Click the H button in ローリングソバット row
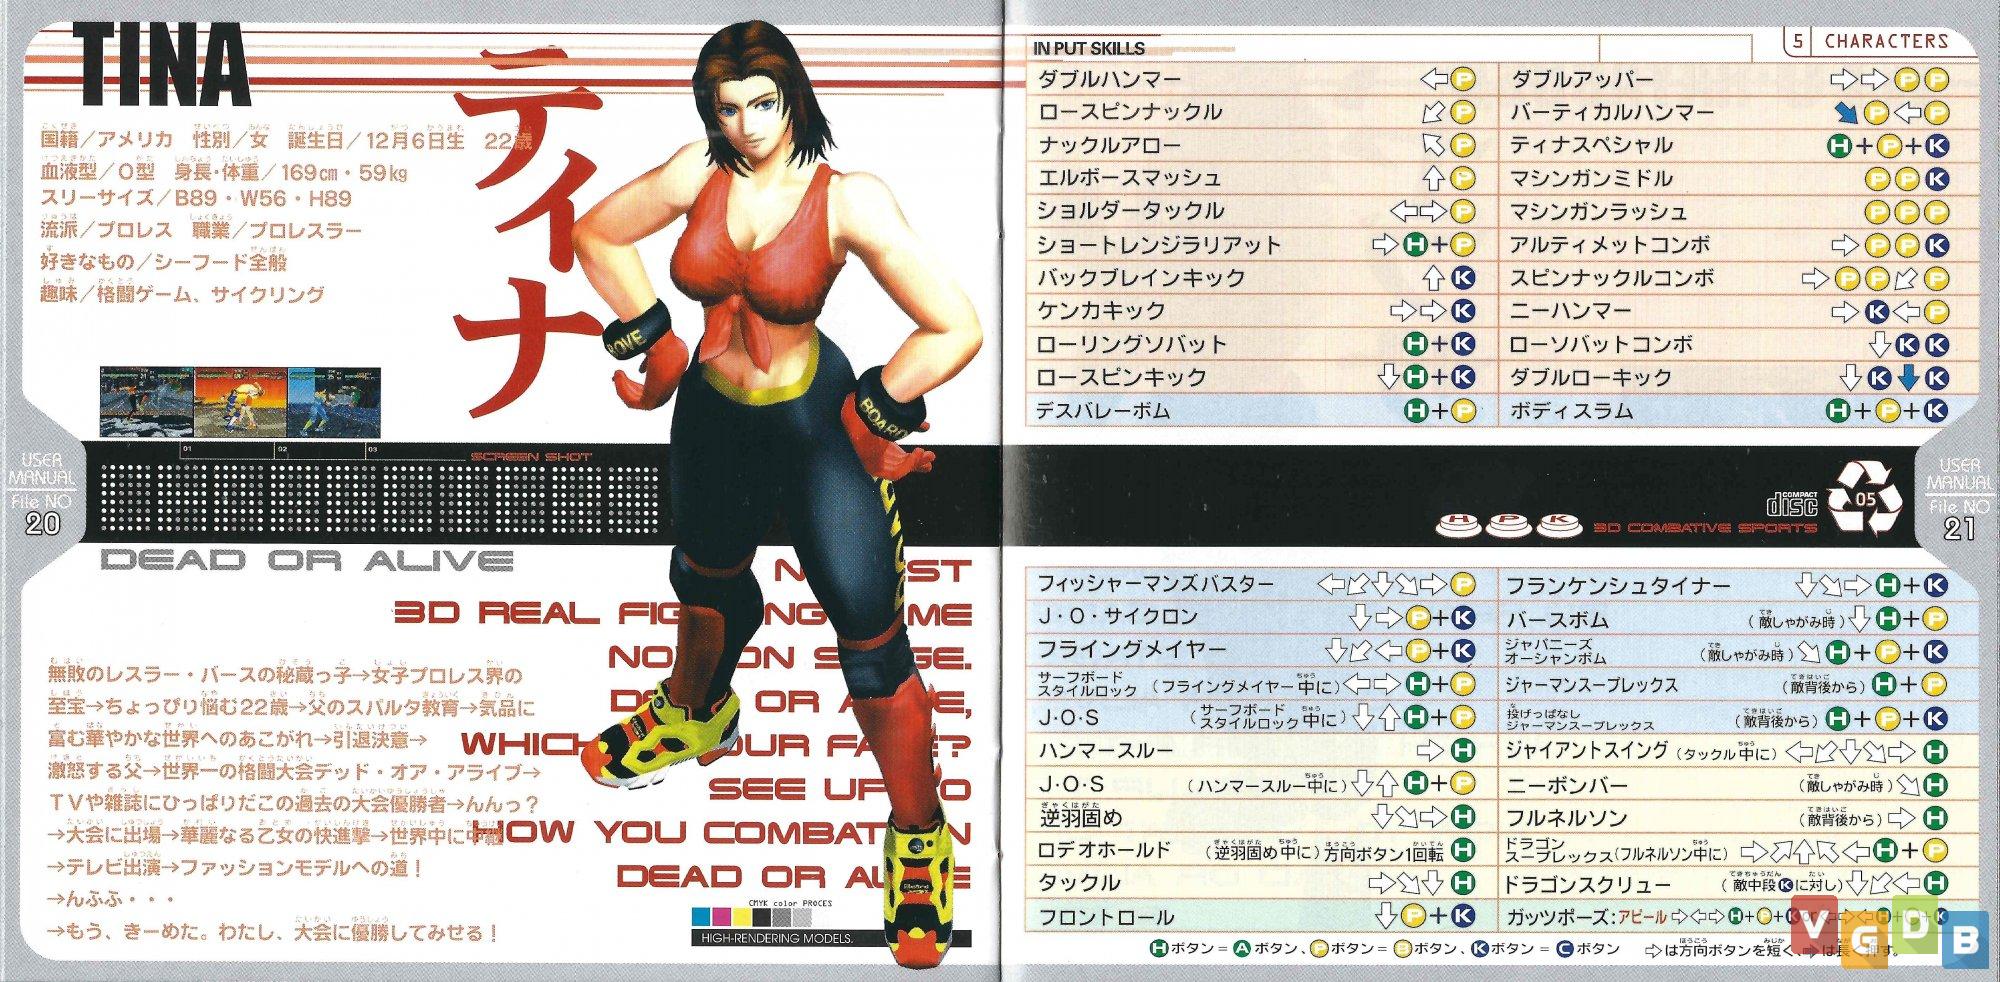 pyautogui.click(x=1415, y=344)
